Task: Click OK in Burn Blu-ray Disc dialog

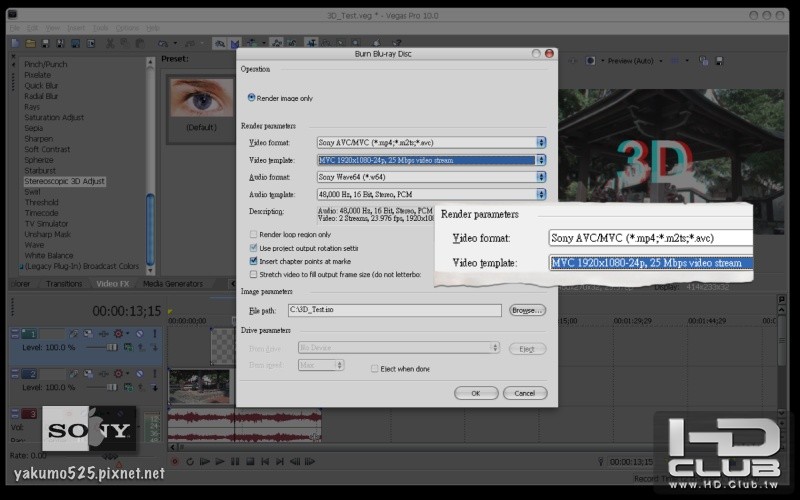Action: tap(476, 393)
